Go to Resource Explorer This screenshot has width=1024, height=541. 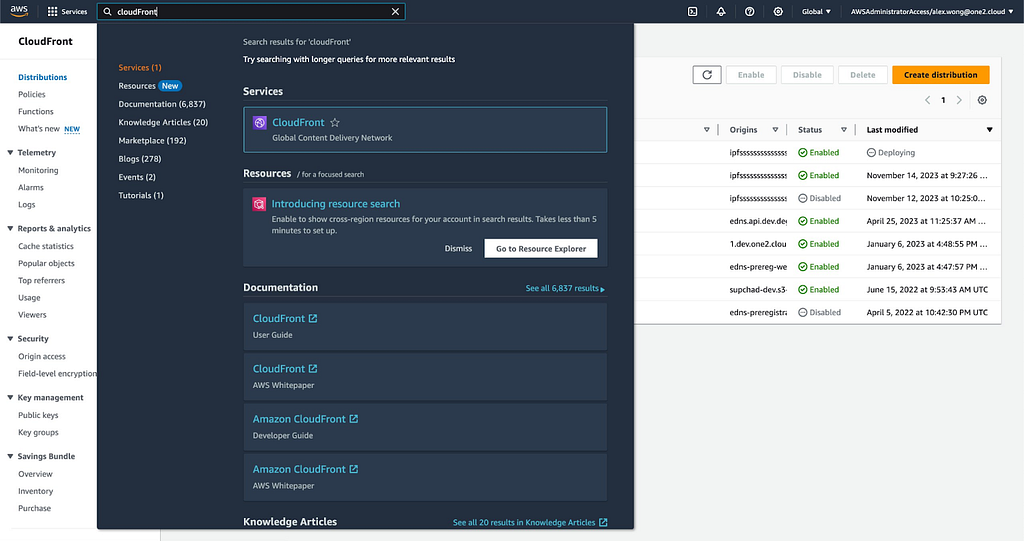pyautogui.click(x=541, y=248)
